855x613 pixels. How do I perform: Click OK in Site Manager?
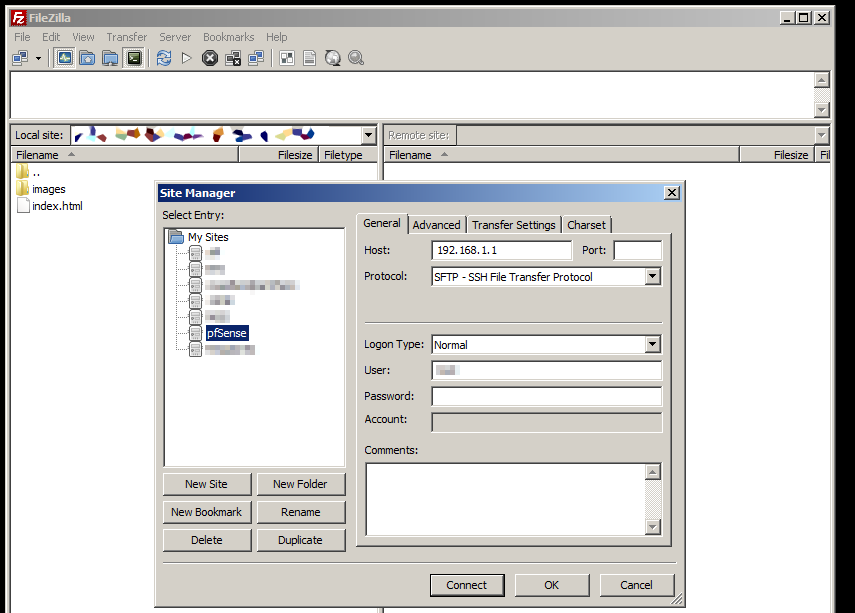(552, 585)
